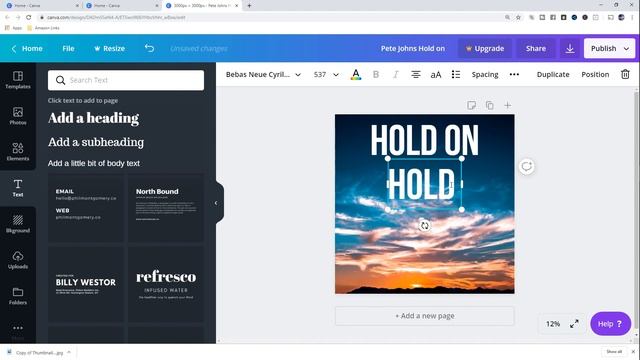Enter fullscreen presentation mode
Image resolution: width=640 pixels, height=360 pixels.
click(x=574, y=324)
